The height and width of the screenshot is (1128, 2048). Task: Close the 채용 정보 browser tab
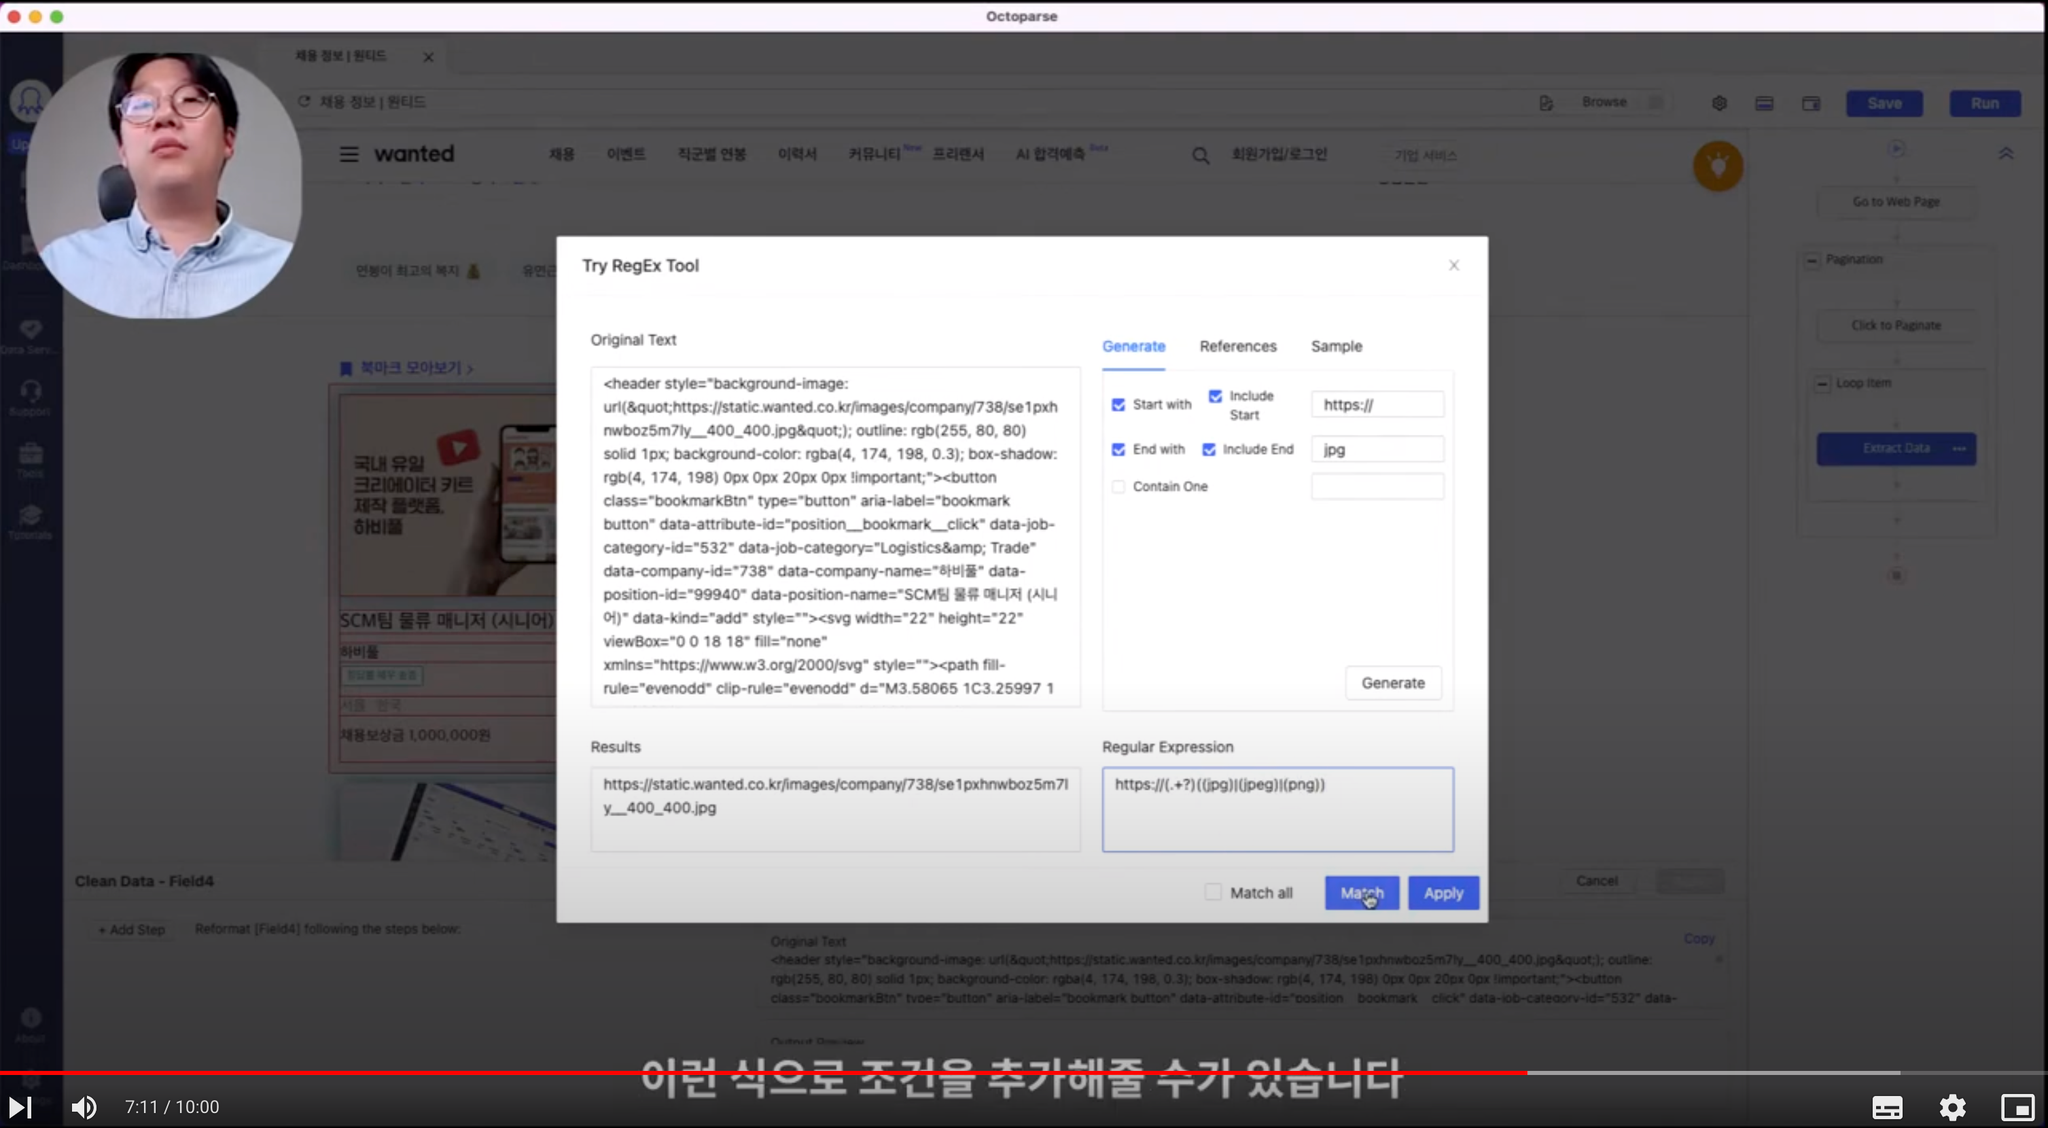coord(428,57)
